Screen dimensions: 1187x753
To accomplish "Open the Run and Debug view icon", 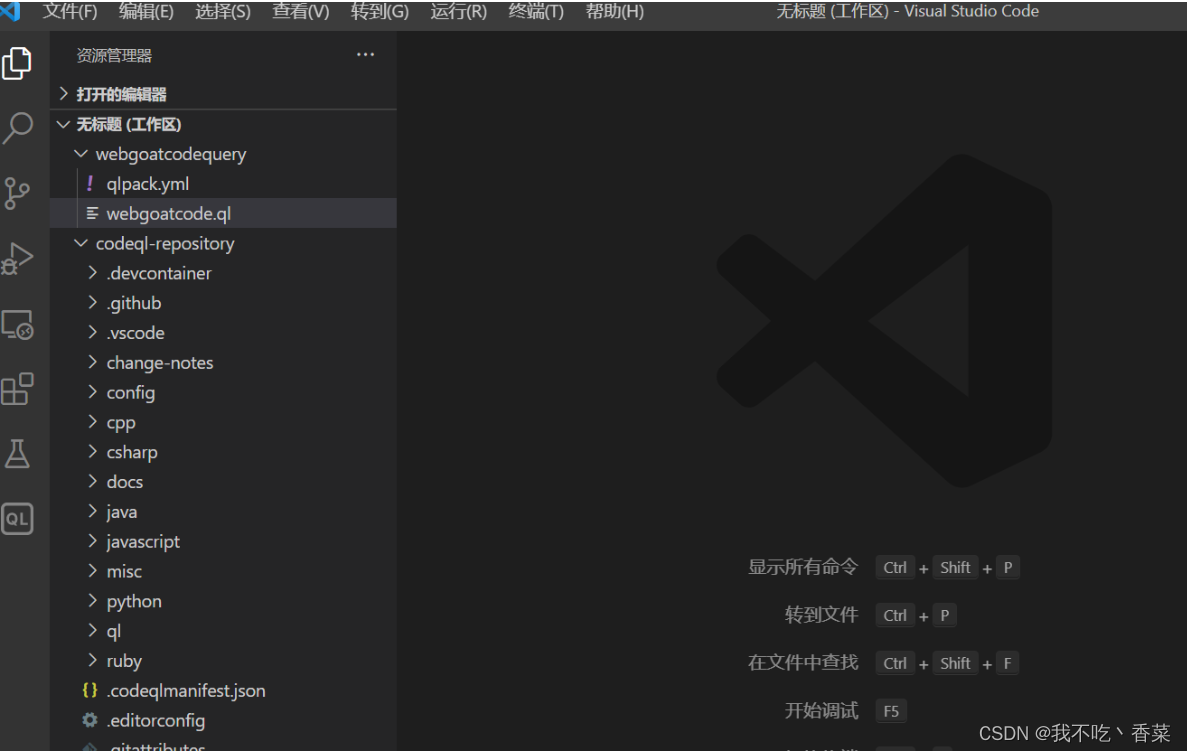I will (x=17, y=258).
